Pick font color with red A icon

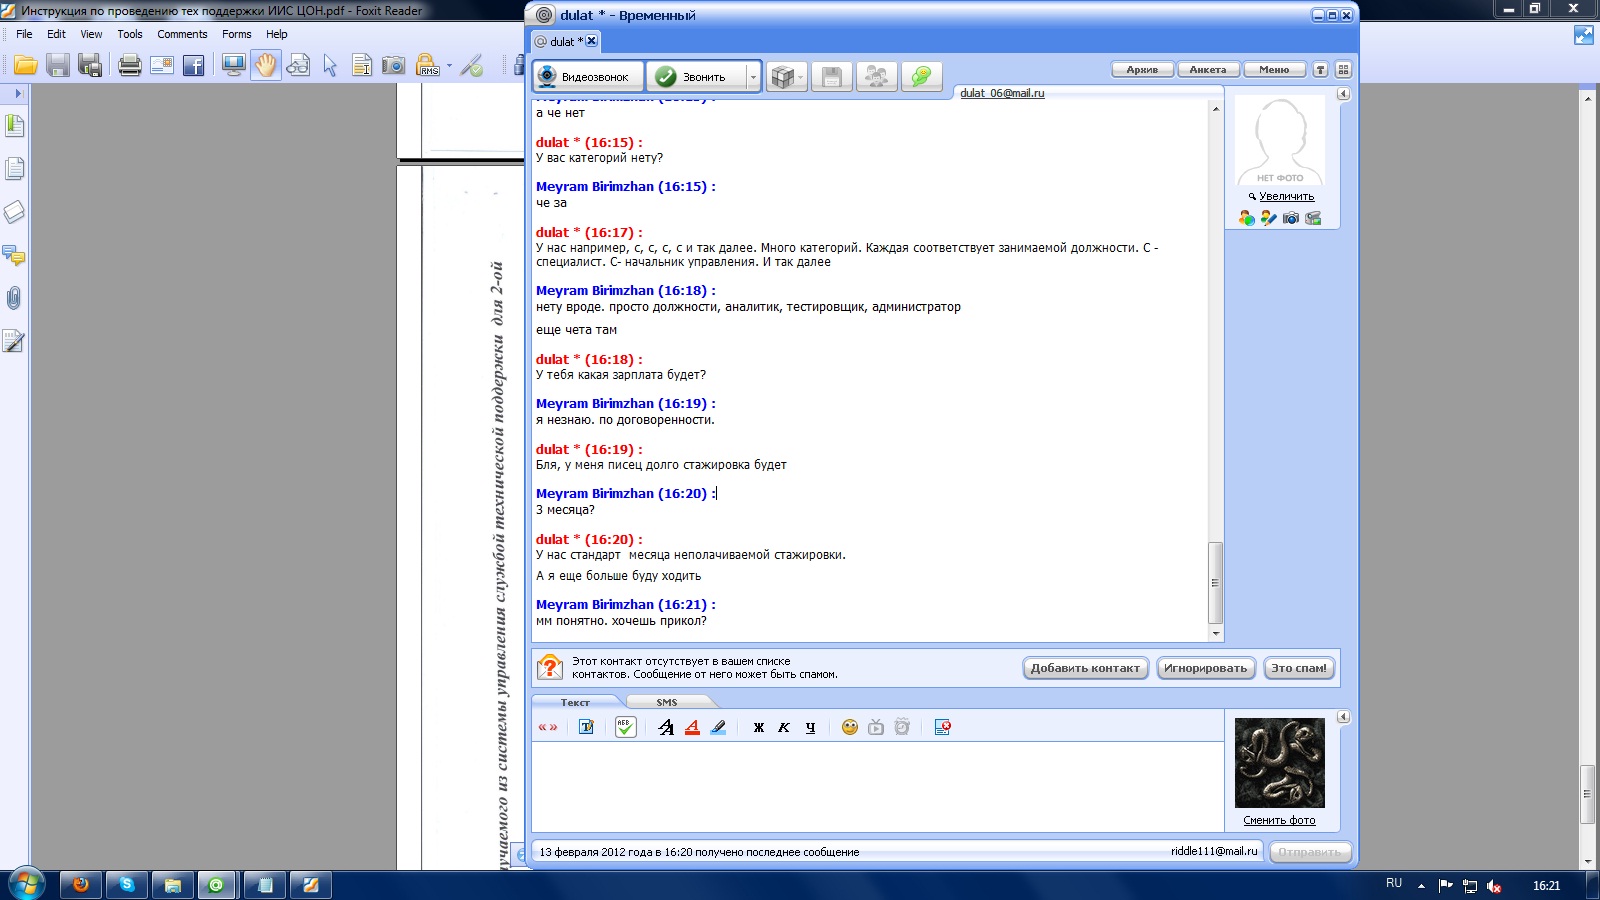pyautogui.click(x=692, y=727)
